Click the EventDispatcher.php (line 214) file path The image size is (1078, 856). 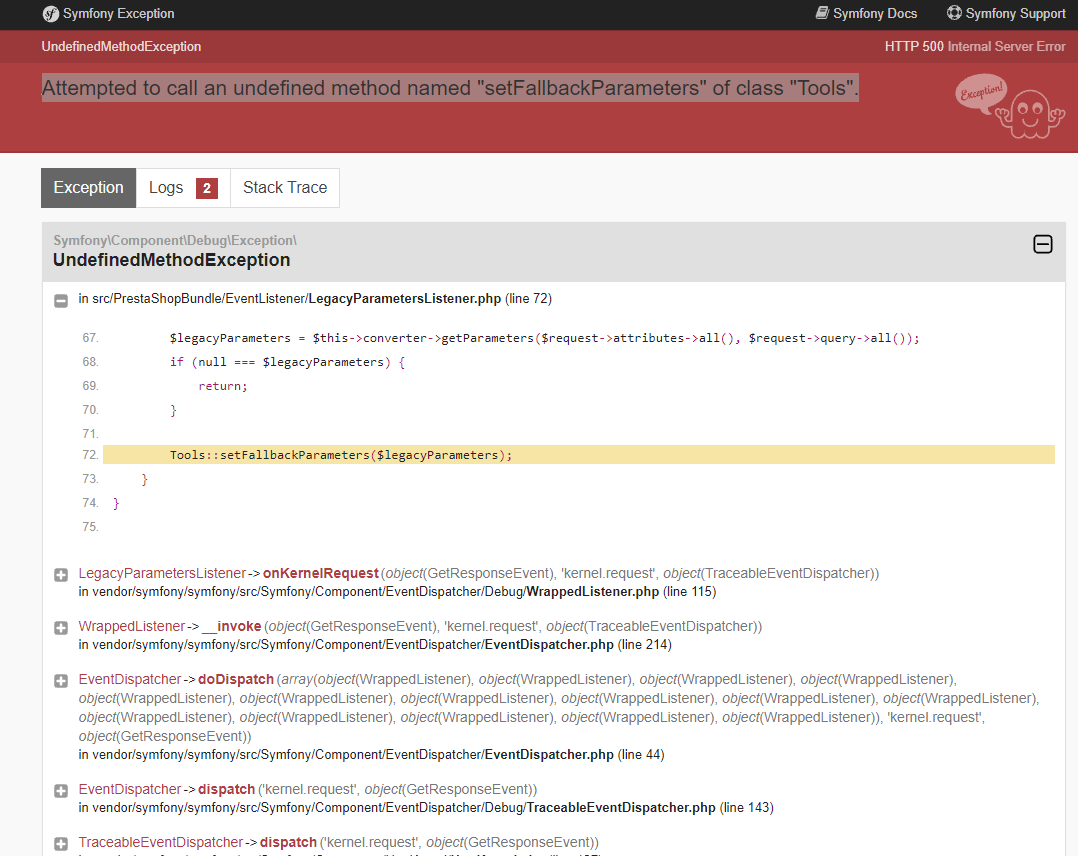pos(375,644)
